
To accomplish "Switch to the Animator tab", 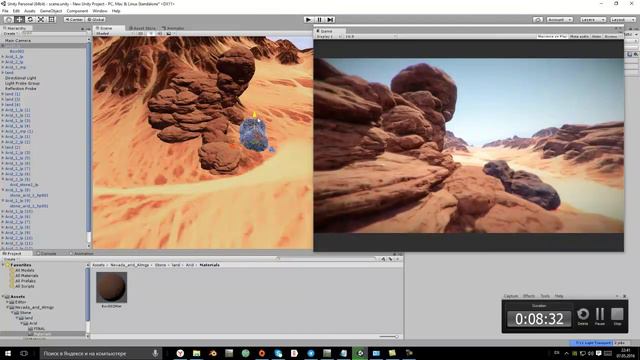I will point(173,28).
